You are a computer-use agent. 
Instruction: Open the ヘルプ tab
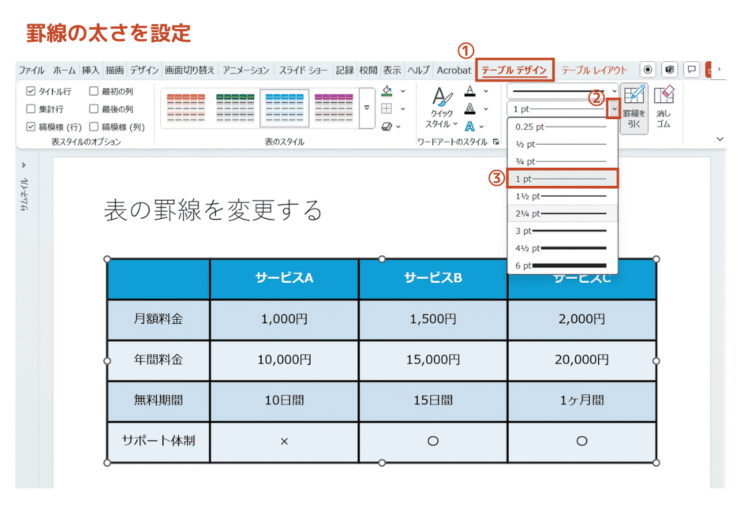[x=419, y=70]
